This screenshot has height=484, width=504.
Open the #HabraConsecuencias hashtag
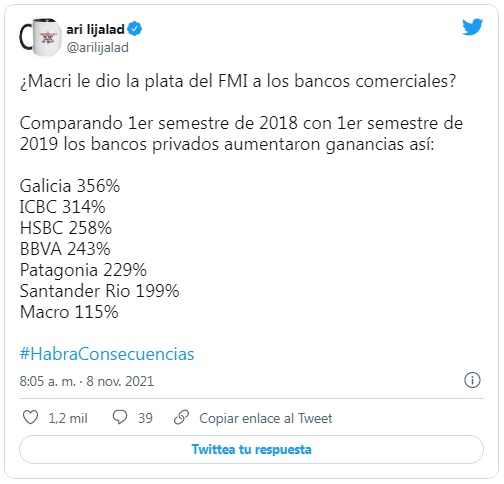(107, 354)
